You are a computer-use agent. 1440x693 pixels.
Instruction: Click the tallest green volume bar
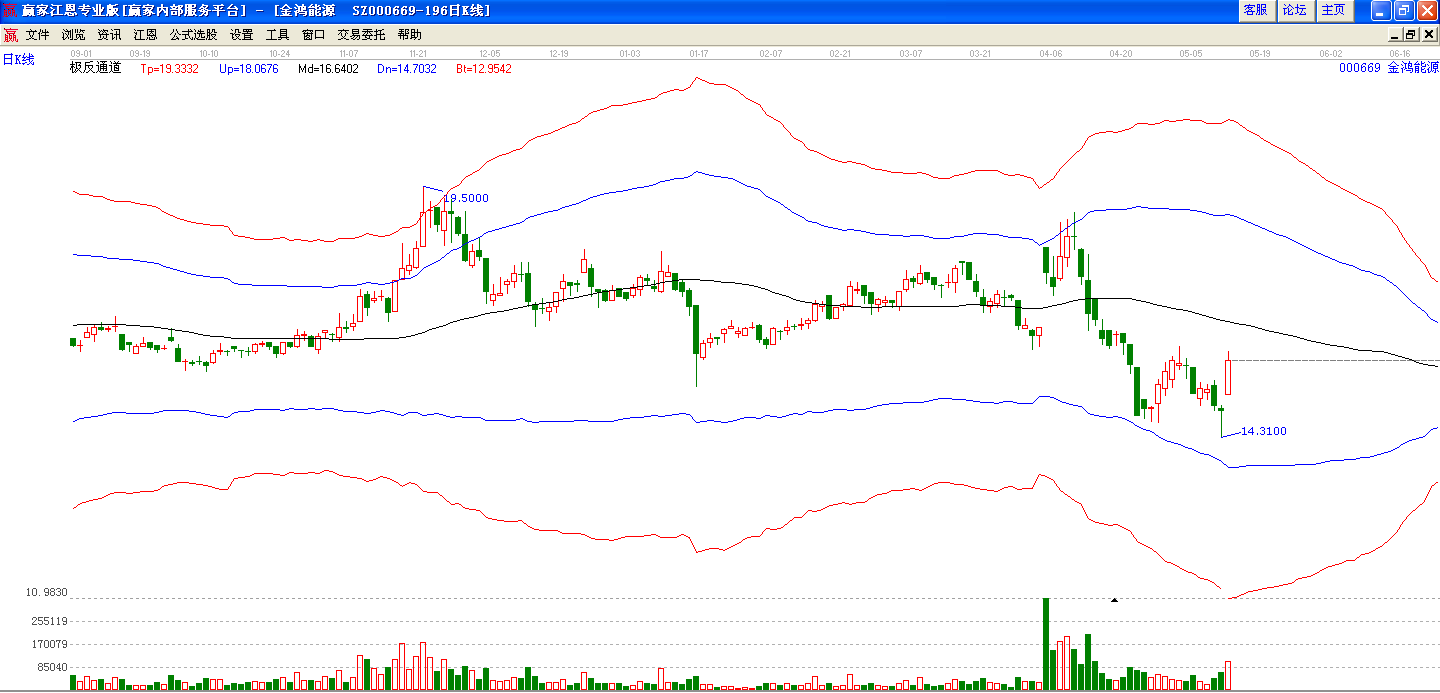click(x=1046, y=644)
